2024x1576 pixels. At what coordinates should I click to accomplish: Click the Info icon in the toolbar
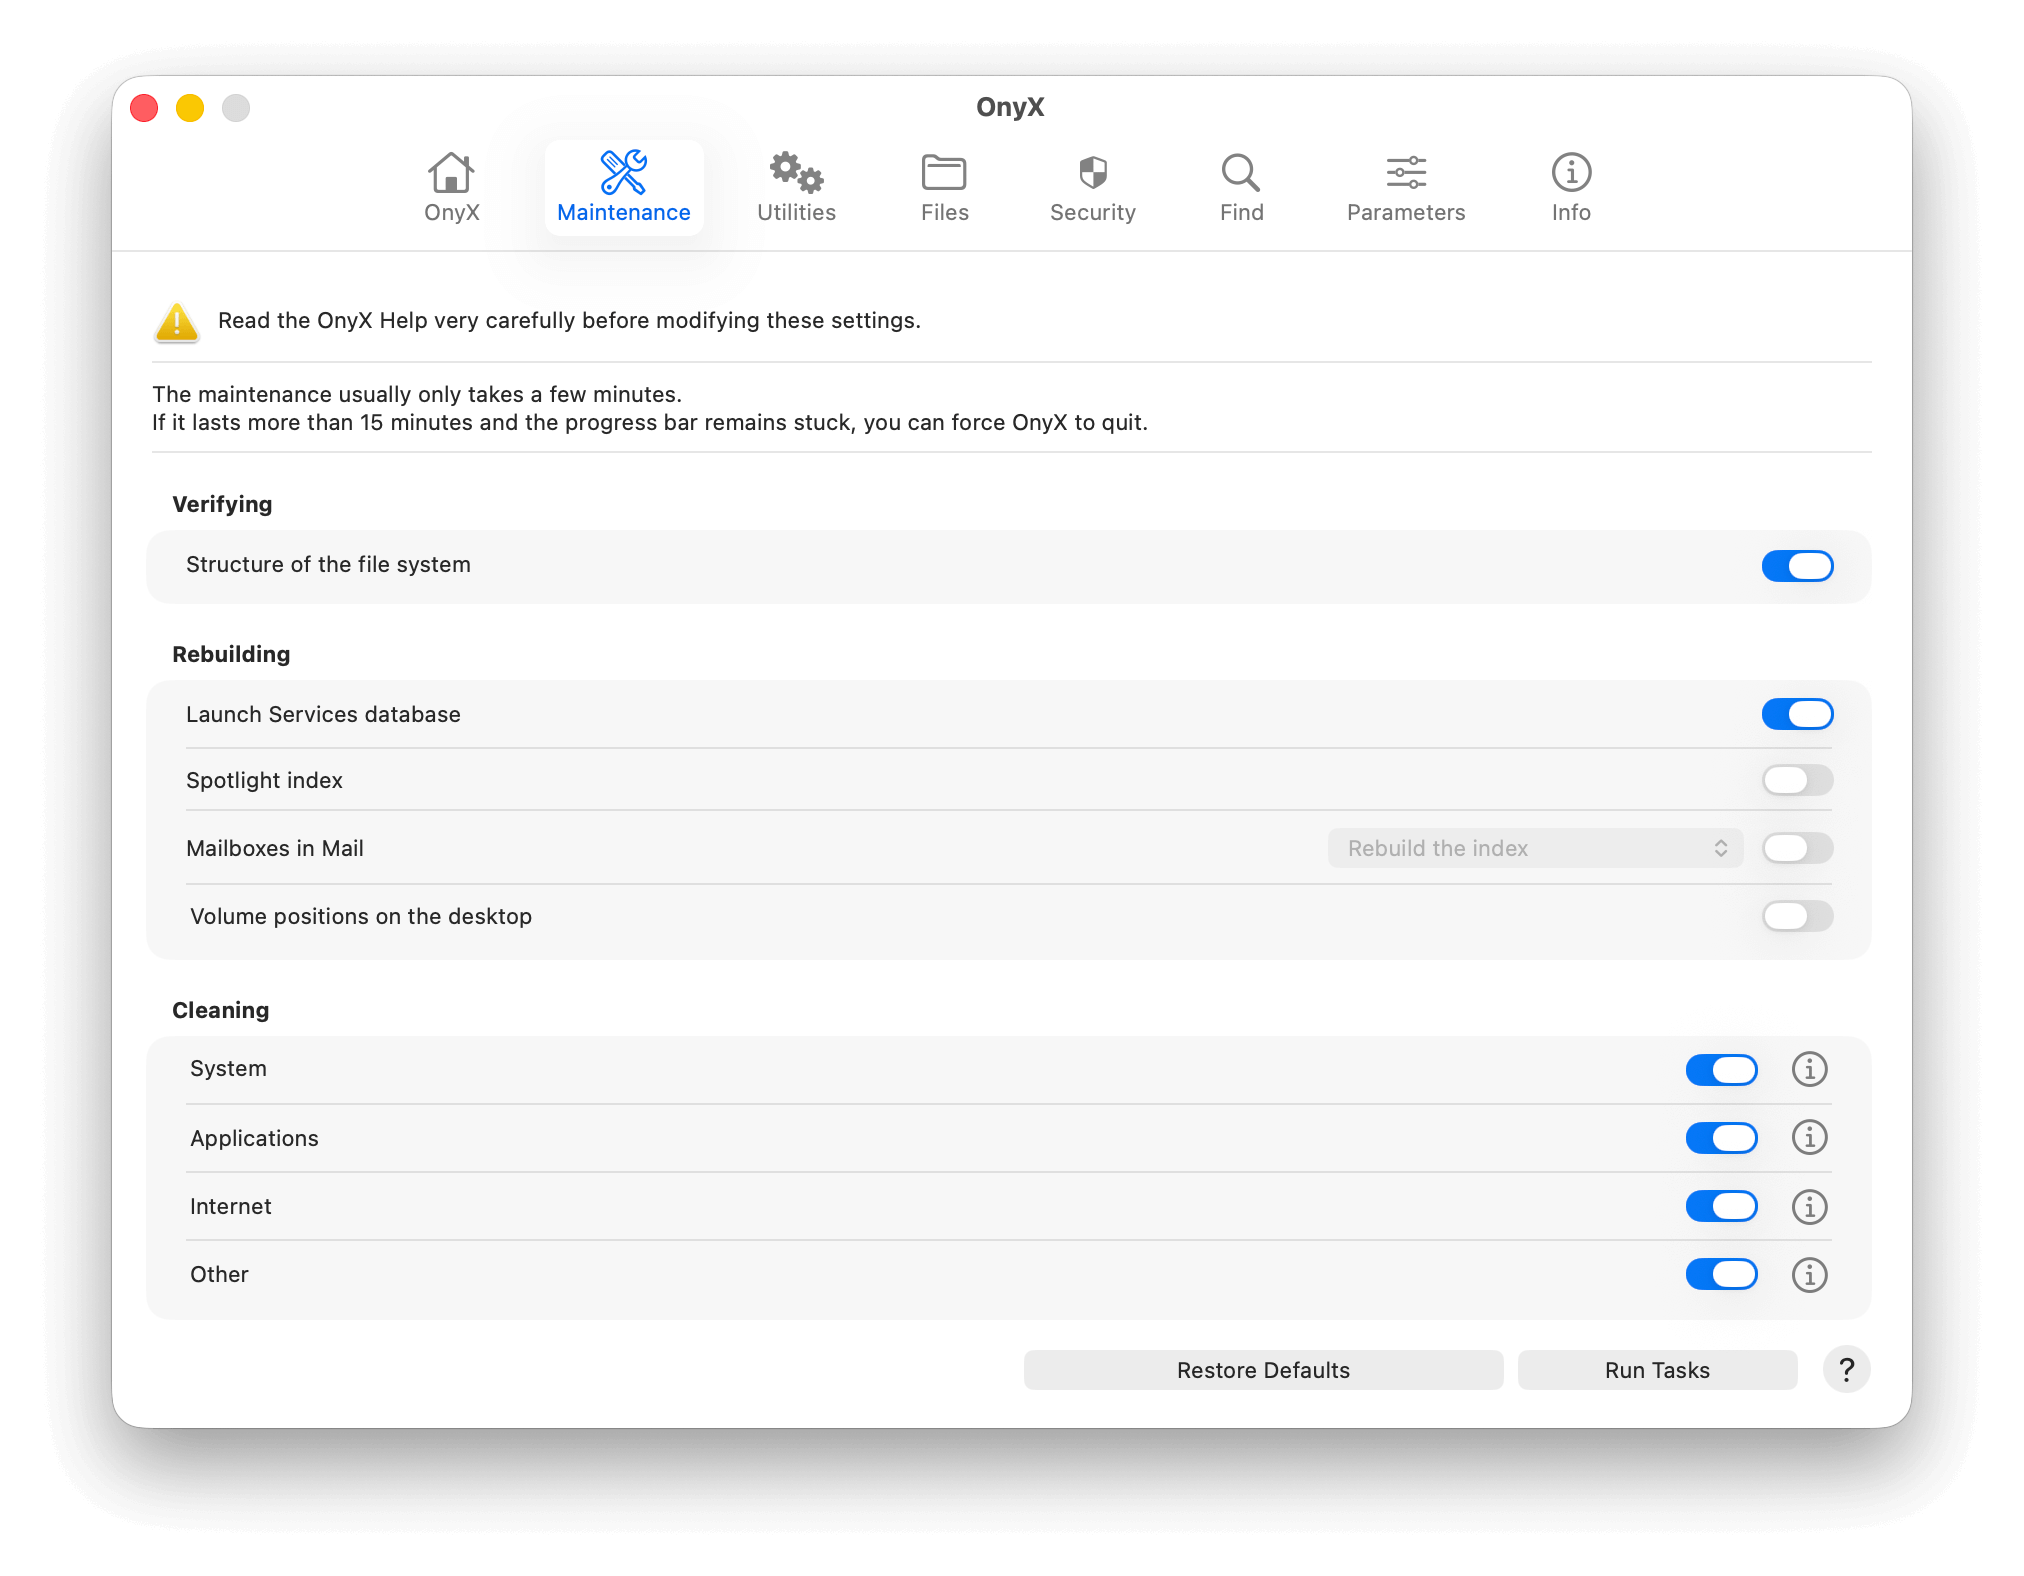[x=1570, y=172]
